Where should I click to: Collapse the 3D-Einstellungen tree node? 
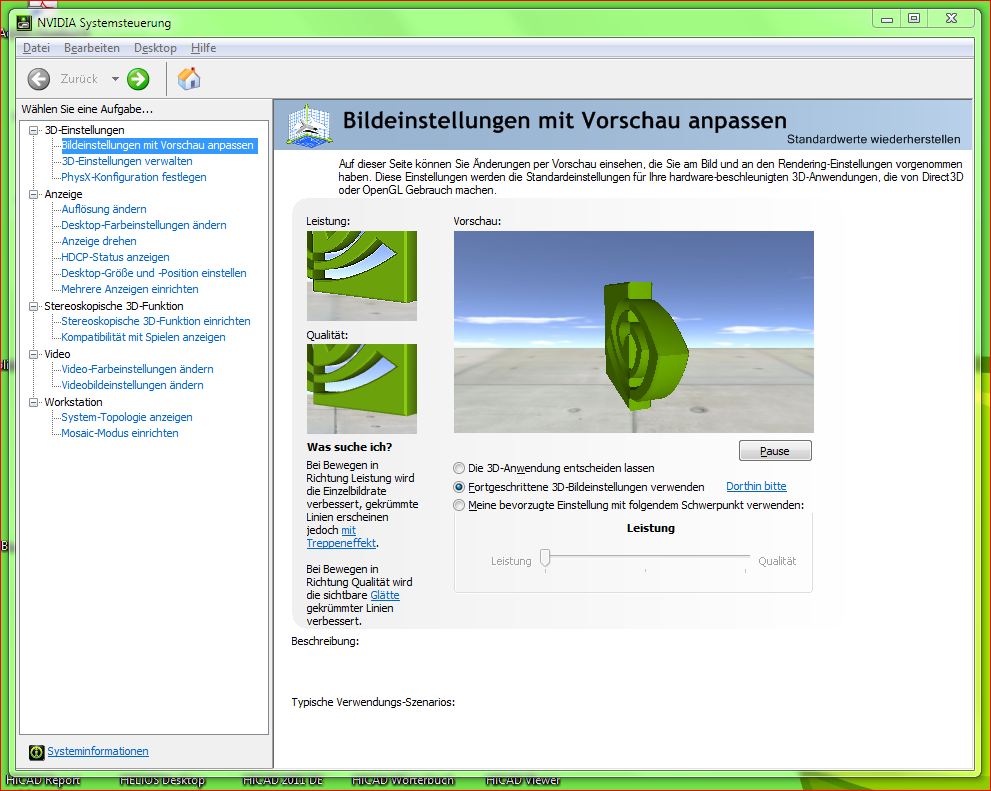[x=33, y=130]
